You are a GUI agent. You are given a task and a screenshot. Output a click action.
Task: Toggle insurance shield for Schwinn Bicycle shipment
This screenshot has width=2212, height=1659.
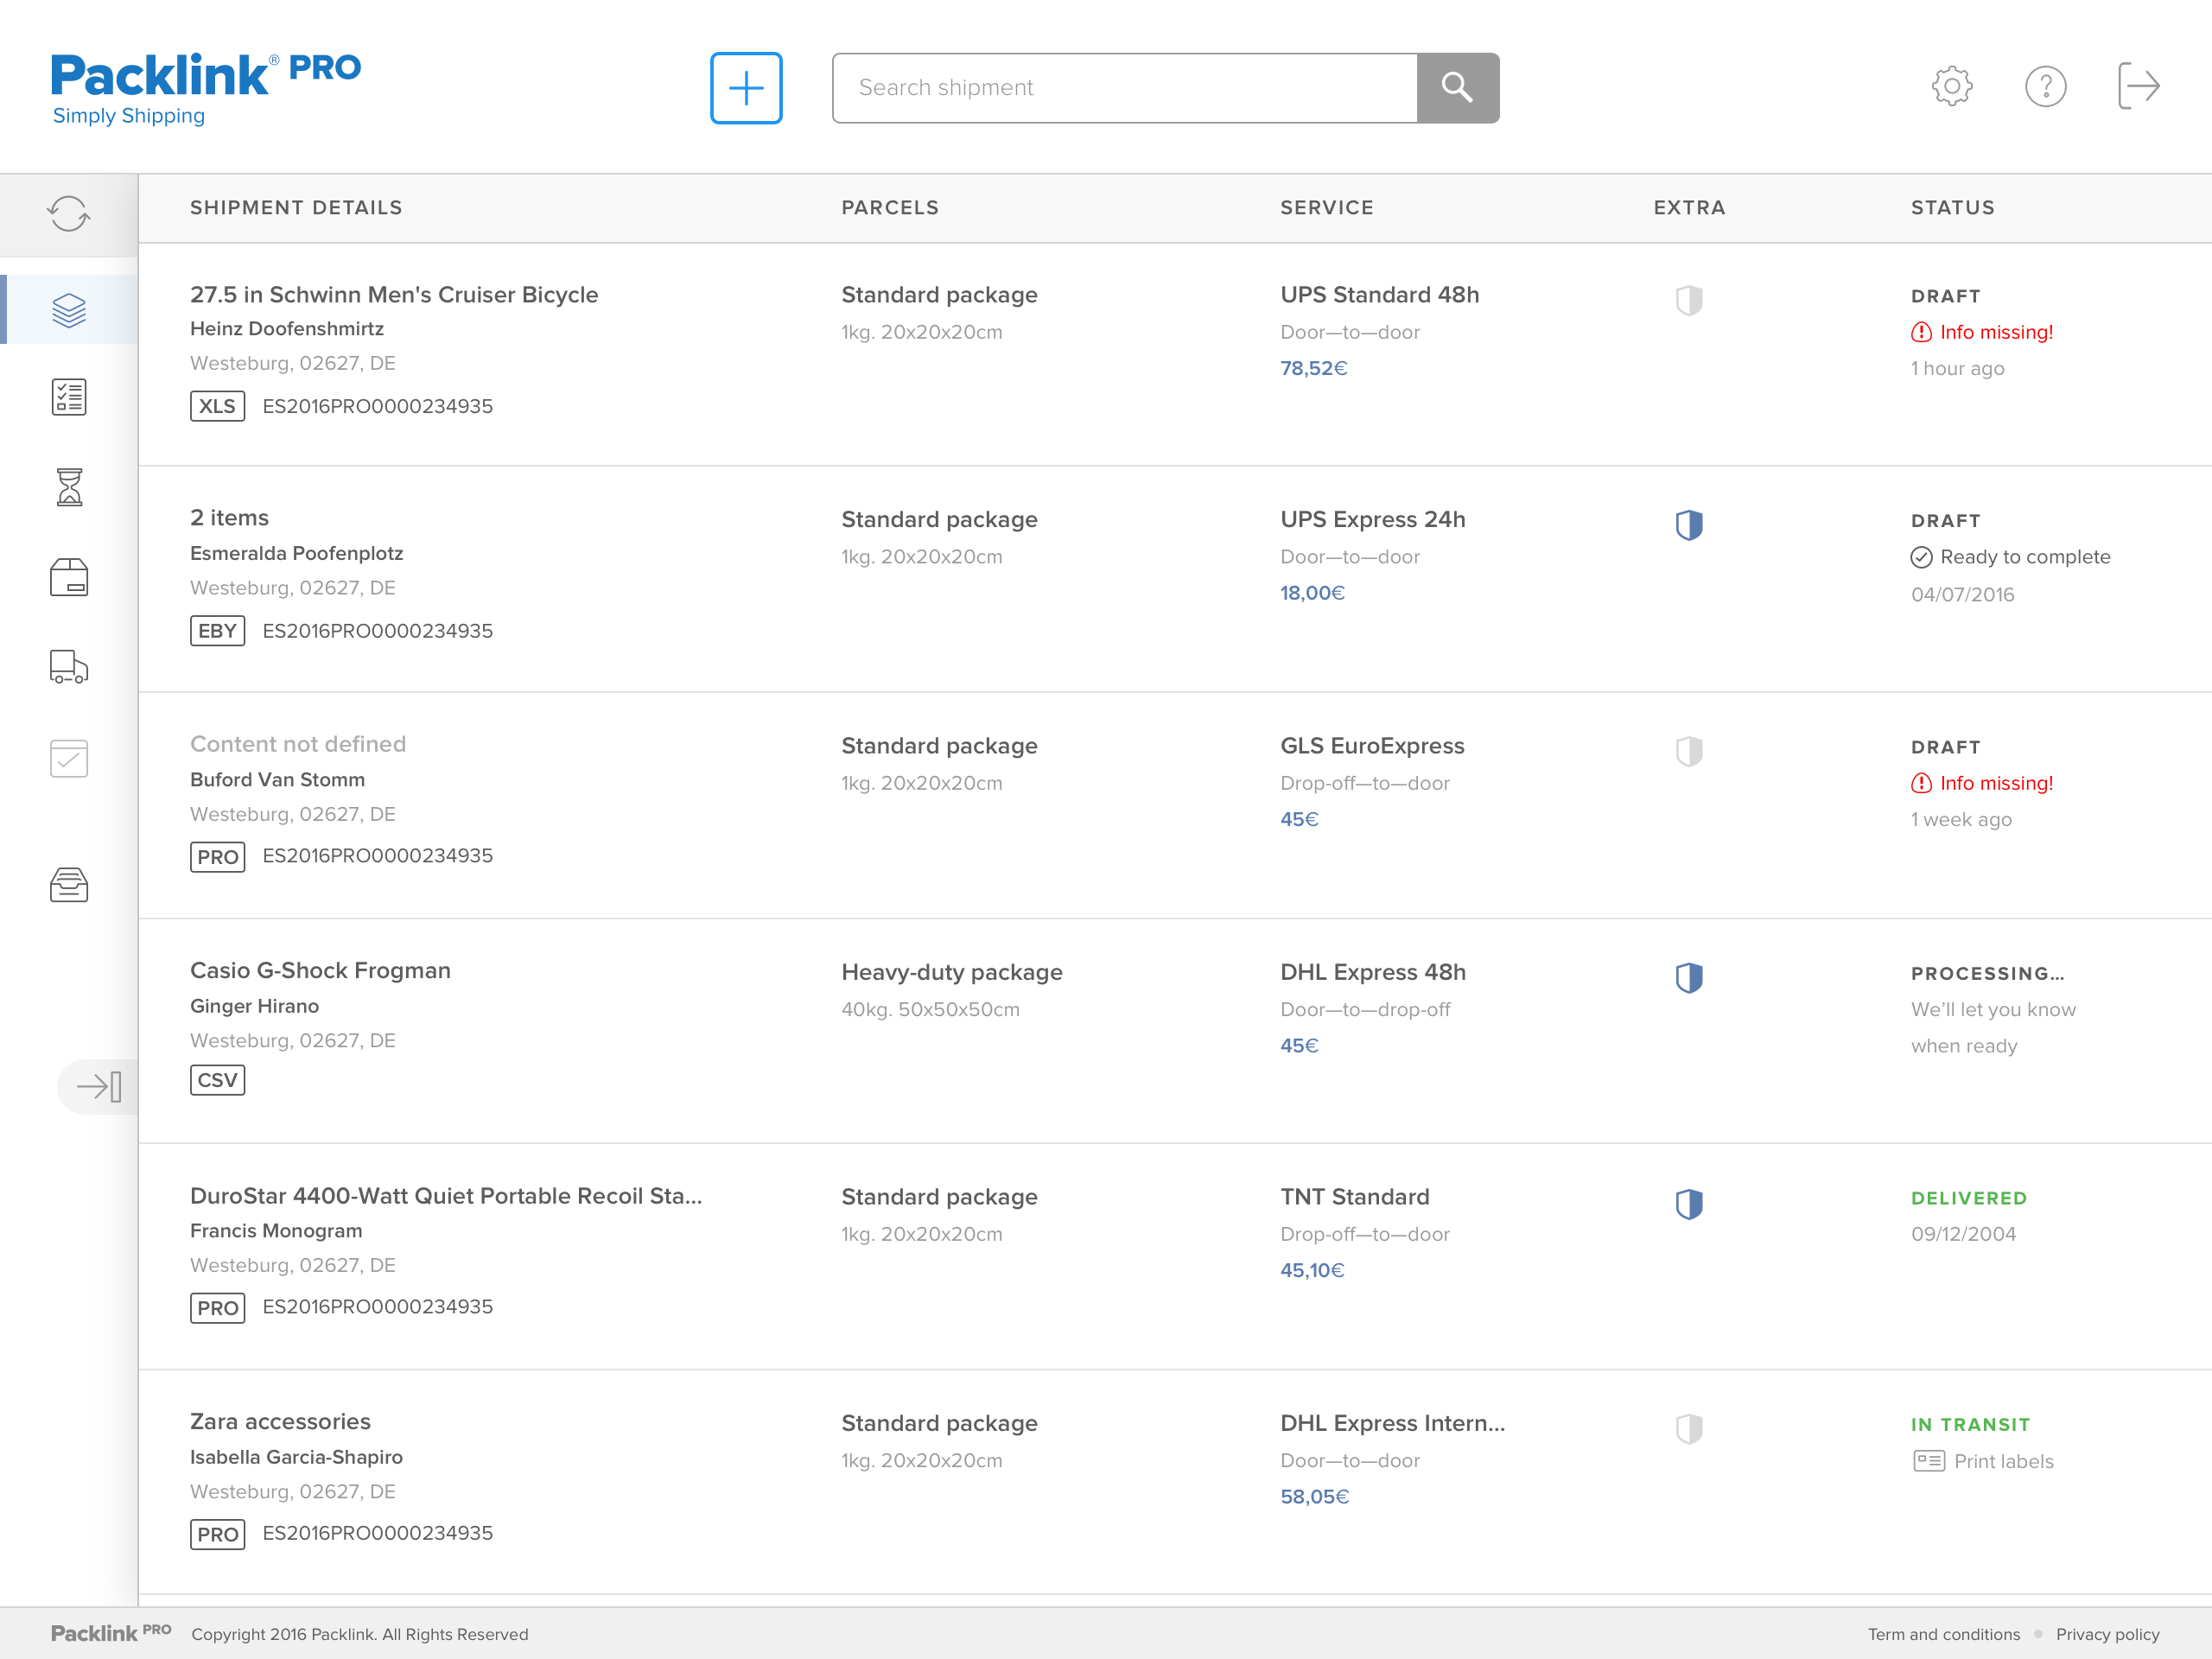(1689, 300)
